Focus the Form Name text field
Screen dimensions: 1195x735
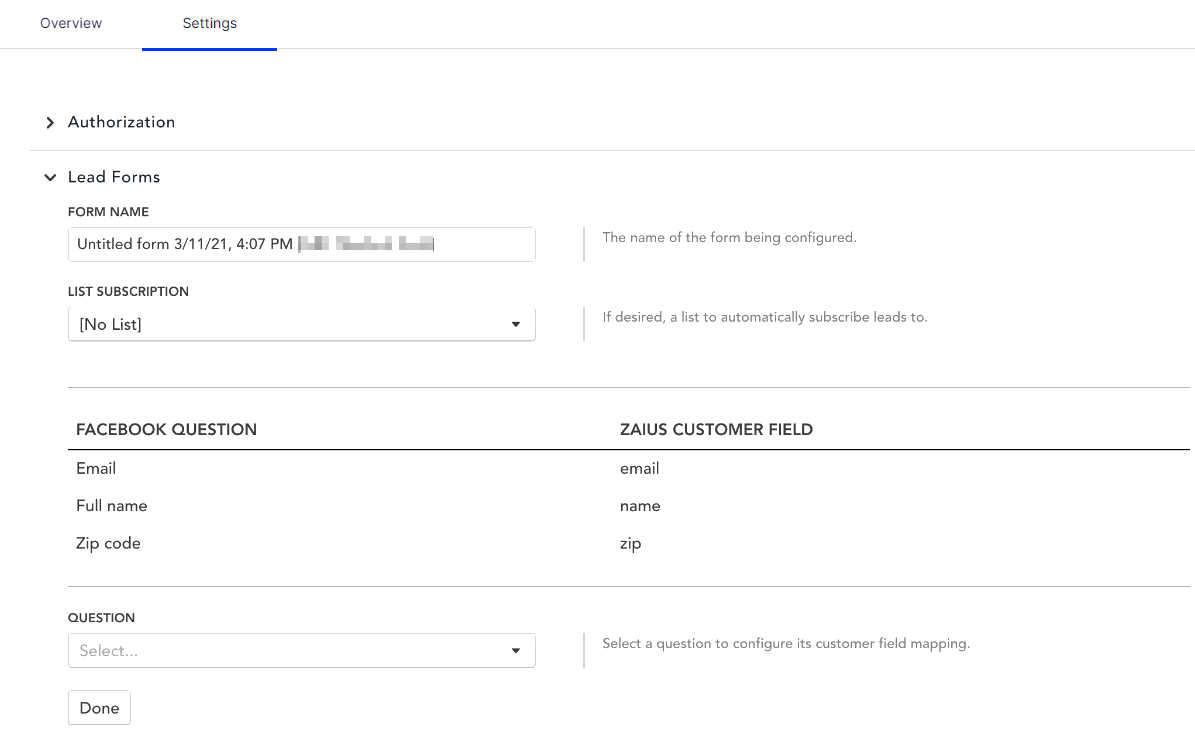point(301,244)
